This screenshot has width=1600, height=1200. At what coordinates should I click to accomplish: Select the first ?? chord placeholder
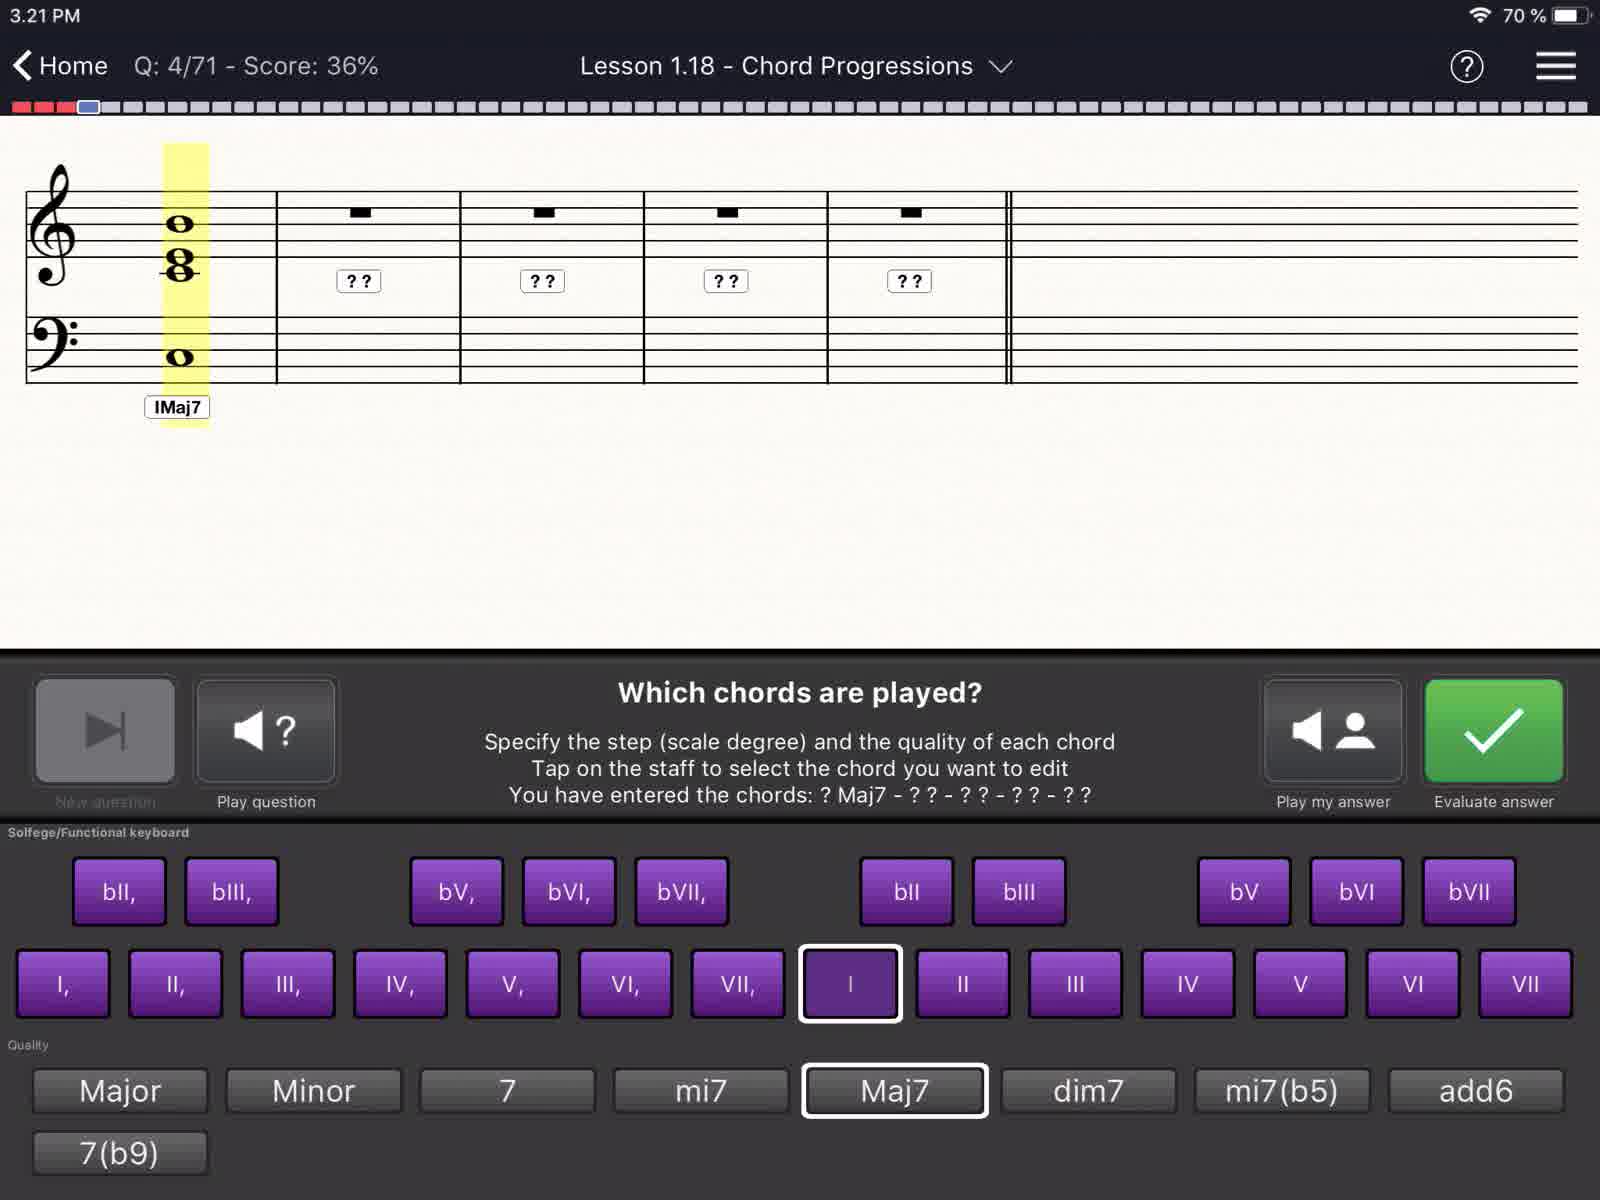coord(359,281)
